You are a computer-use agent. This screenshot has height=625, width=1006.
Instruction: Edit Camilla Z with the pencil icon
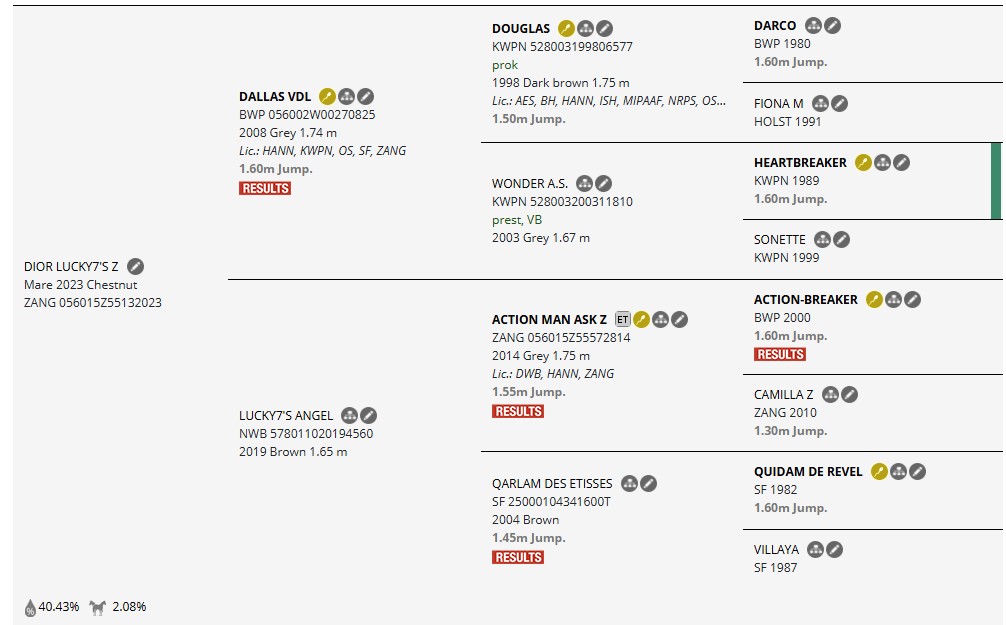pyautogui.click(x=849, y=395)
